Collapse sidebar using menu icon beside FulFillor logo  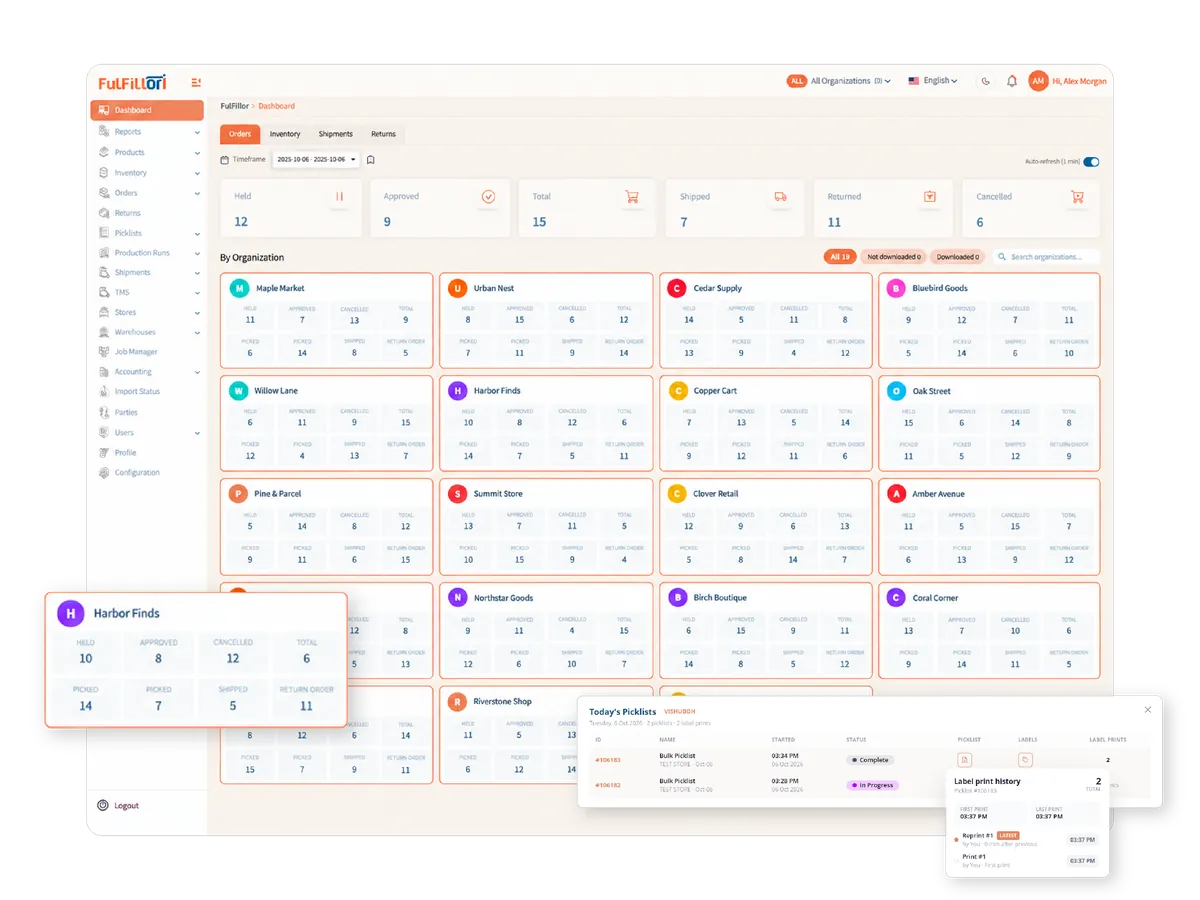click(x=196, y=82)
